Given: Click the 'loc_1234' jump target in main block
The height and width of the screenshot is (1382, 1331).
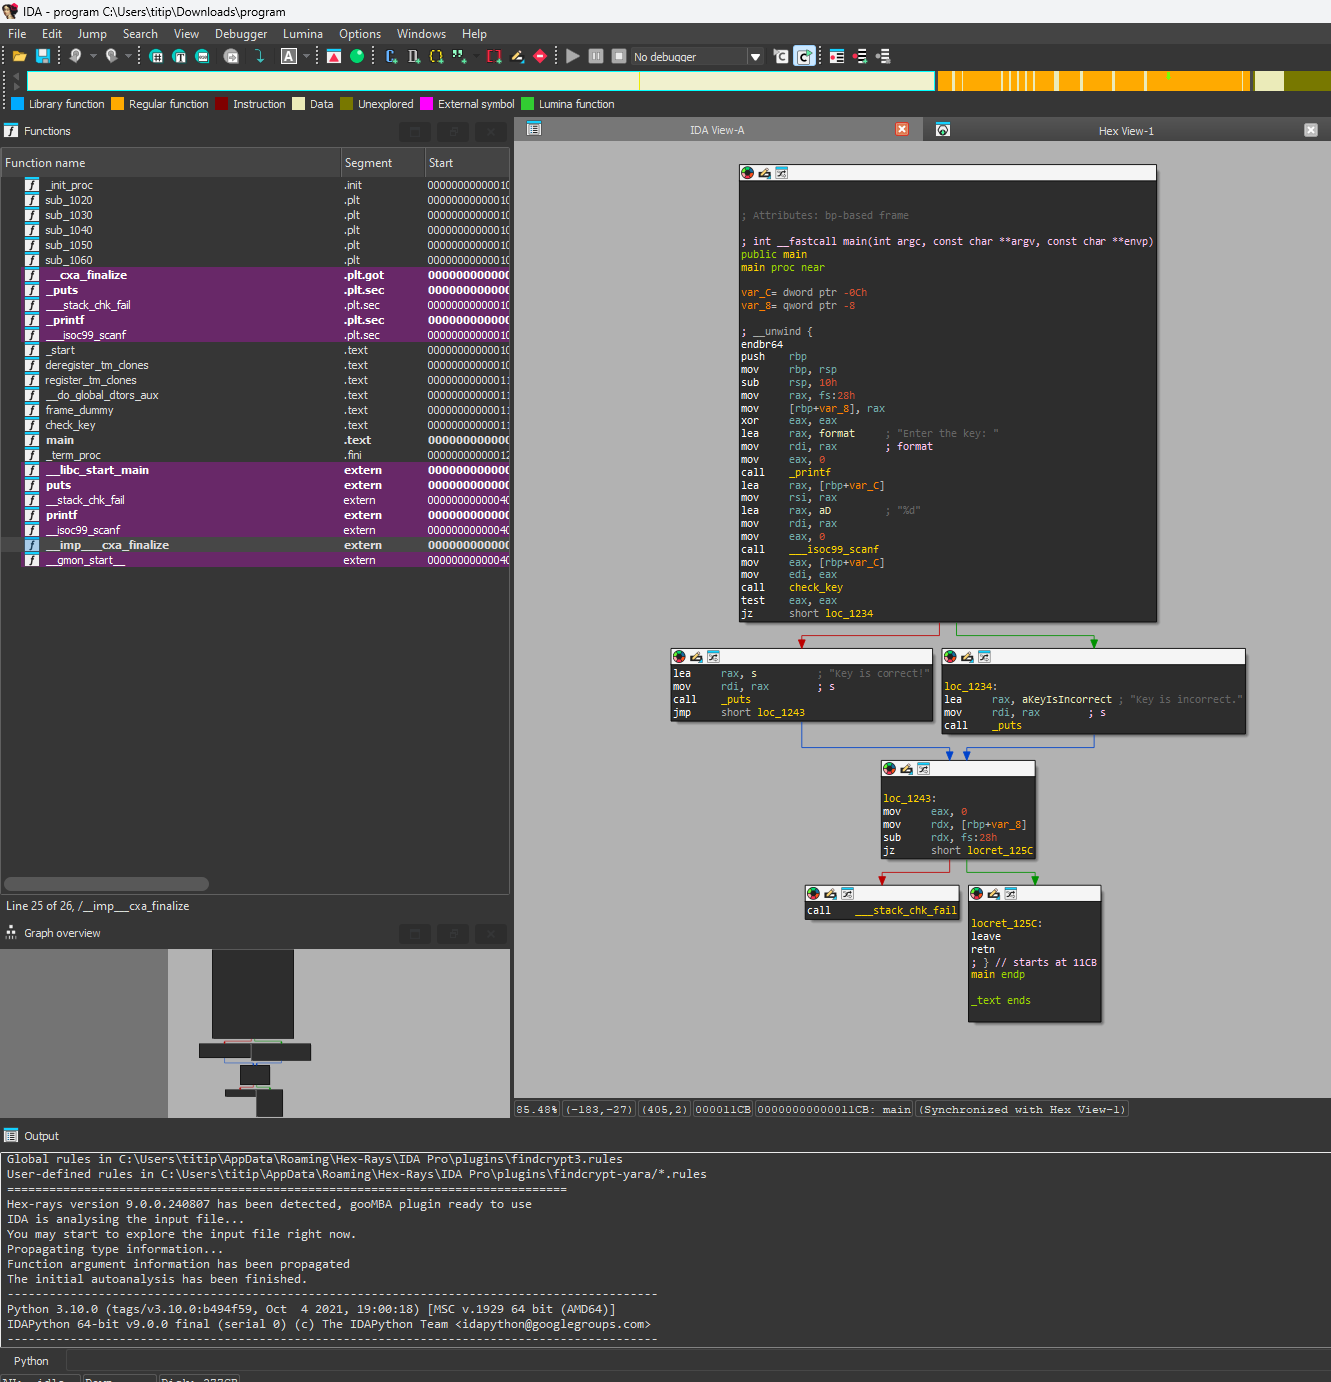Looking at the screenshot, I should point(848,614).
